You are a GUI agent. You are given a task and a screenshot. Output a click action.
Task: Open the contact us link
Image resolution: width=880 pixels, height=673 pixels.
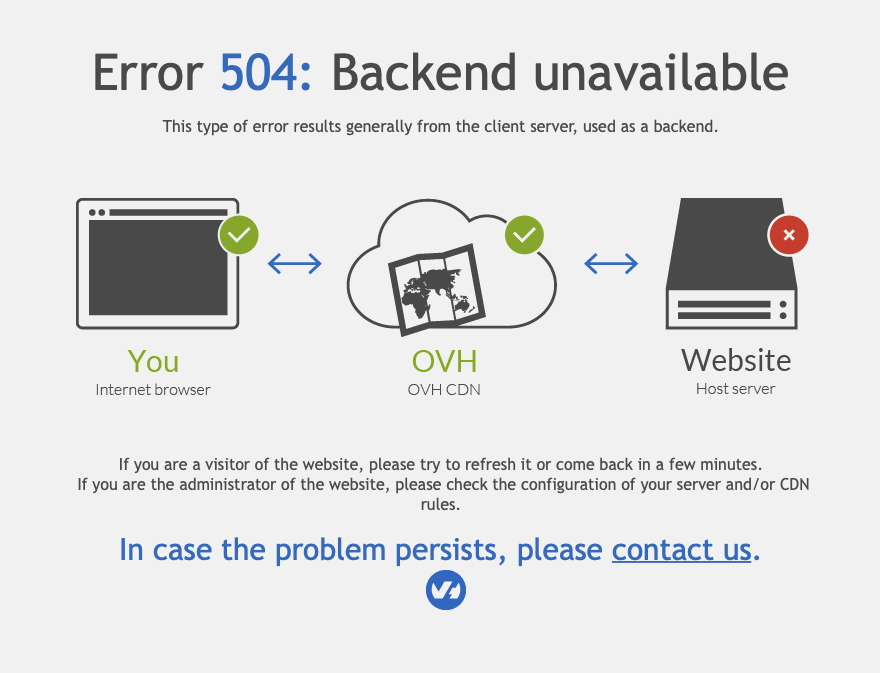click(681, 549)
